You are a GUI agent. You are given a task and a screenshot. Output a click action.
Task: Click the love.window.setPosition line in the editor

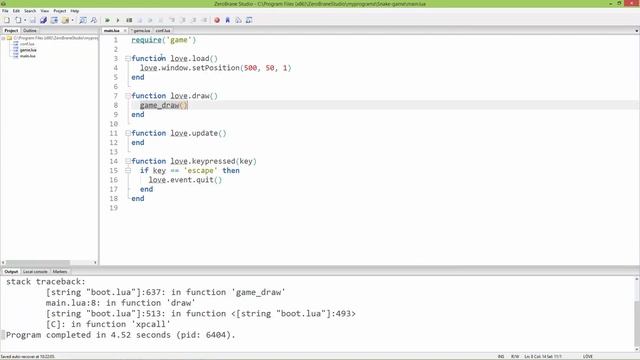pyautogui.click(x=216, y=68)
